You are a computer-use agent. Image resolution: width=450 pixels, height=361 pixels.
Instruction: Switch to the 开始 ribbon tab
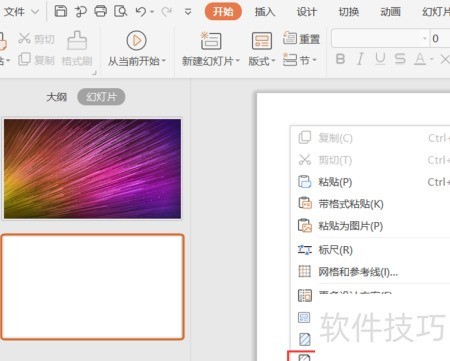[x=223, y=12]
